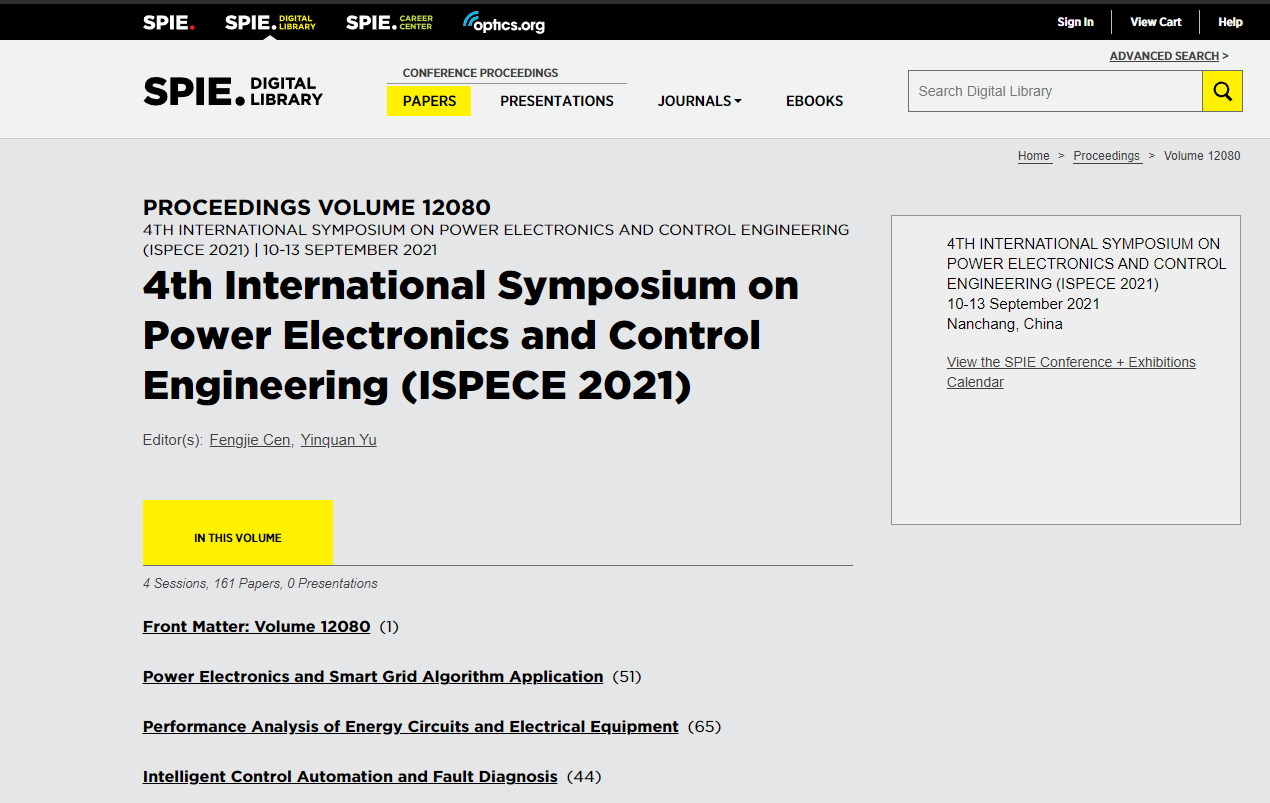
Task: Go to SPIE Digital Library home logo
Action: pos(233,91)
